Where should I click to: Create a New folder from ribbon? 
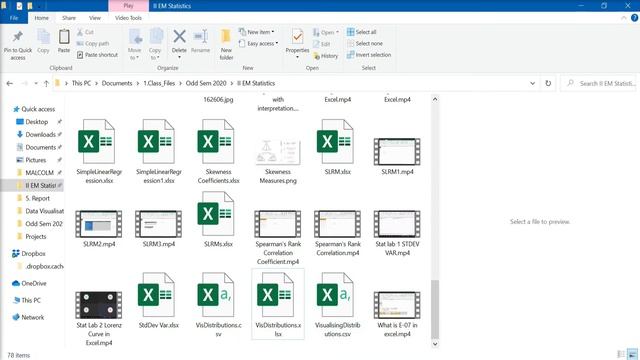point(226,44)
